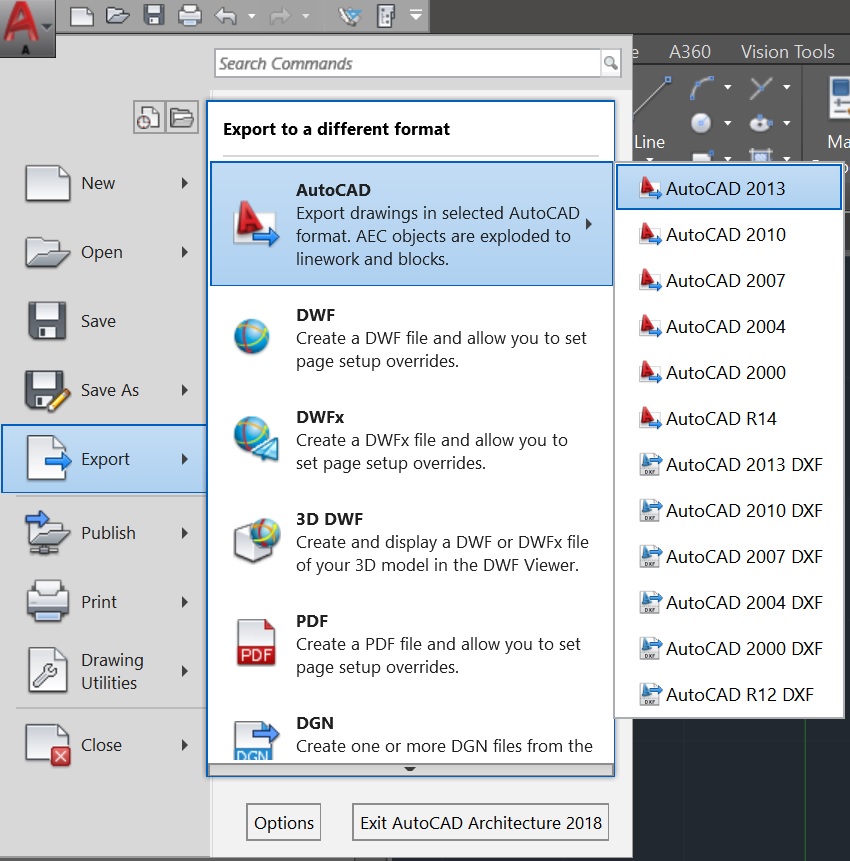Viewport: 850px width, 861px height.
Task: Open the Redo history dropdown arrow
Action: (x=306, y=16)
